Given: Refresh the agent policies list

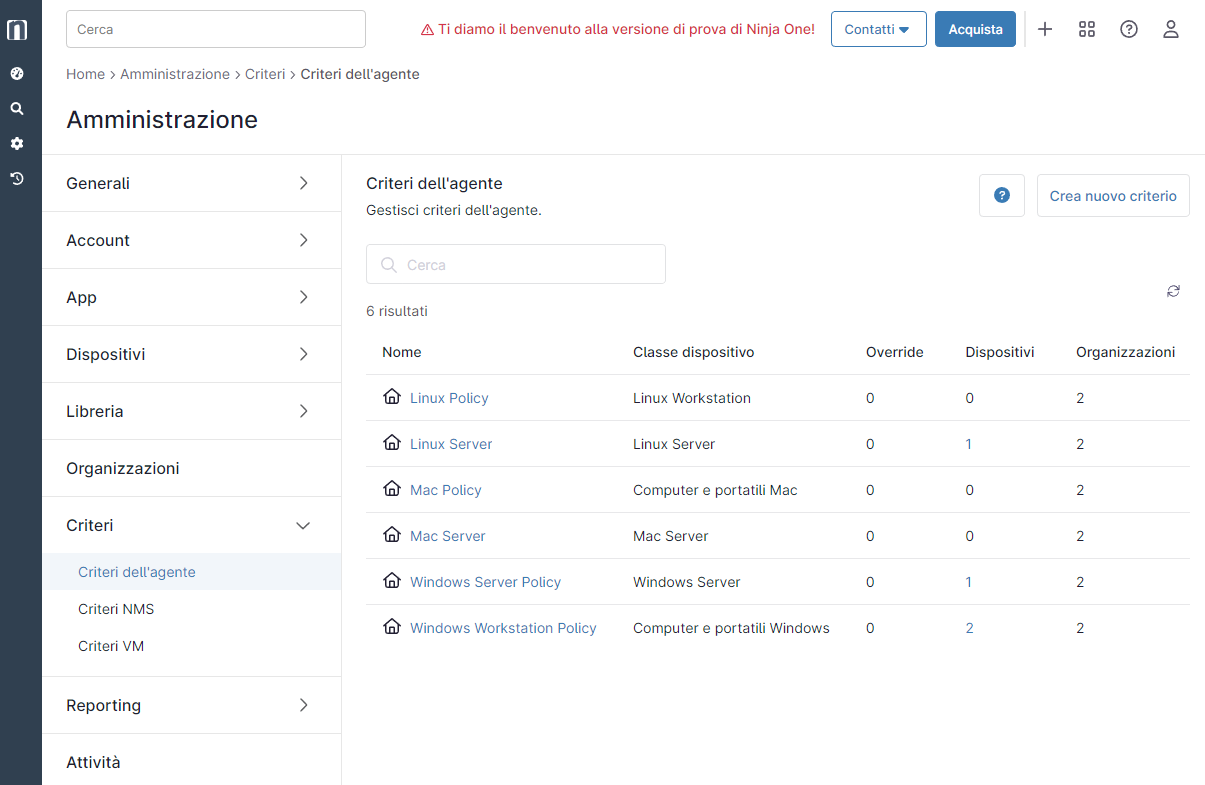Looking at the screenshot, I should pos(1173,291).
